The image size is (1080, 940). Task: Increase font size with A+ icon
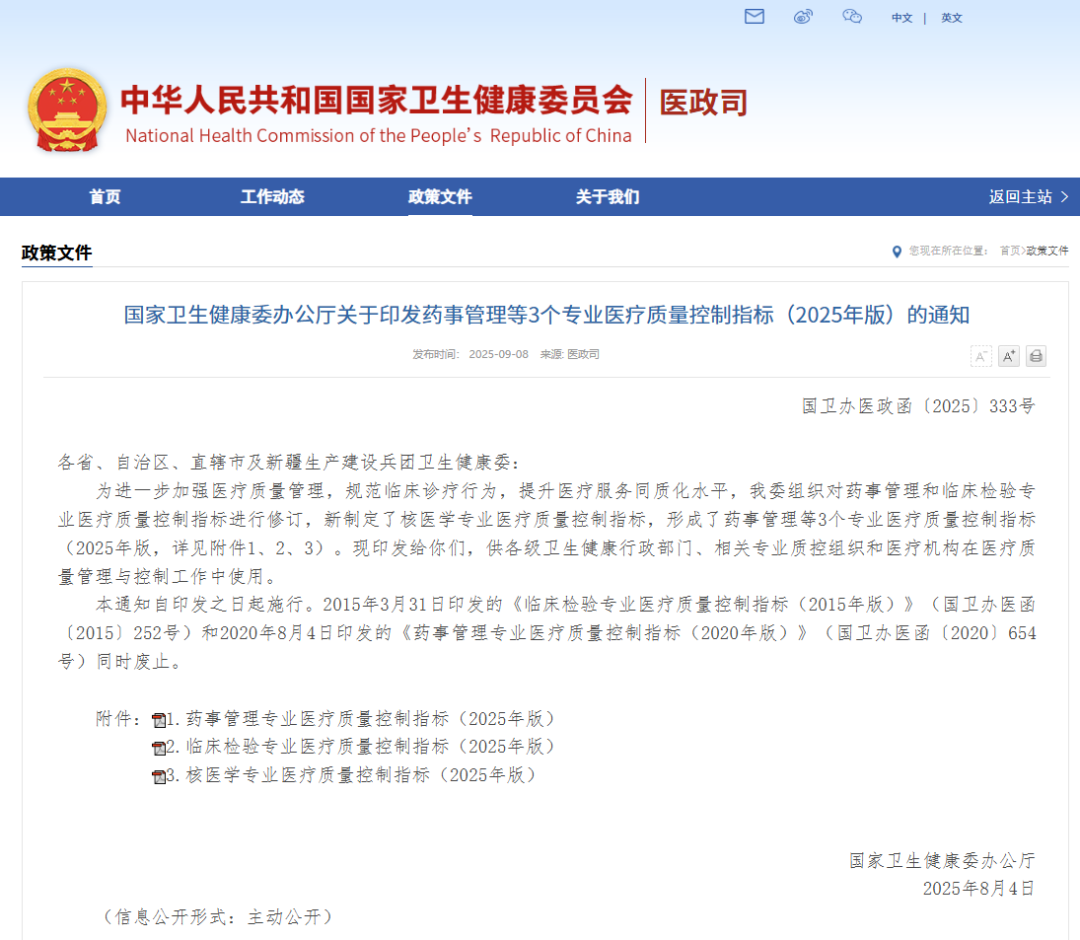pyautogui.click(x=1008, y=356)
